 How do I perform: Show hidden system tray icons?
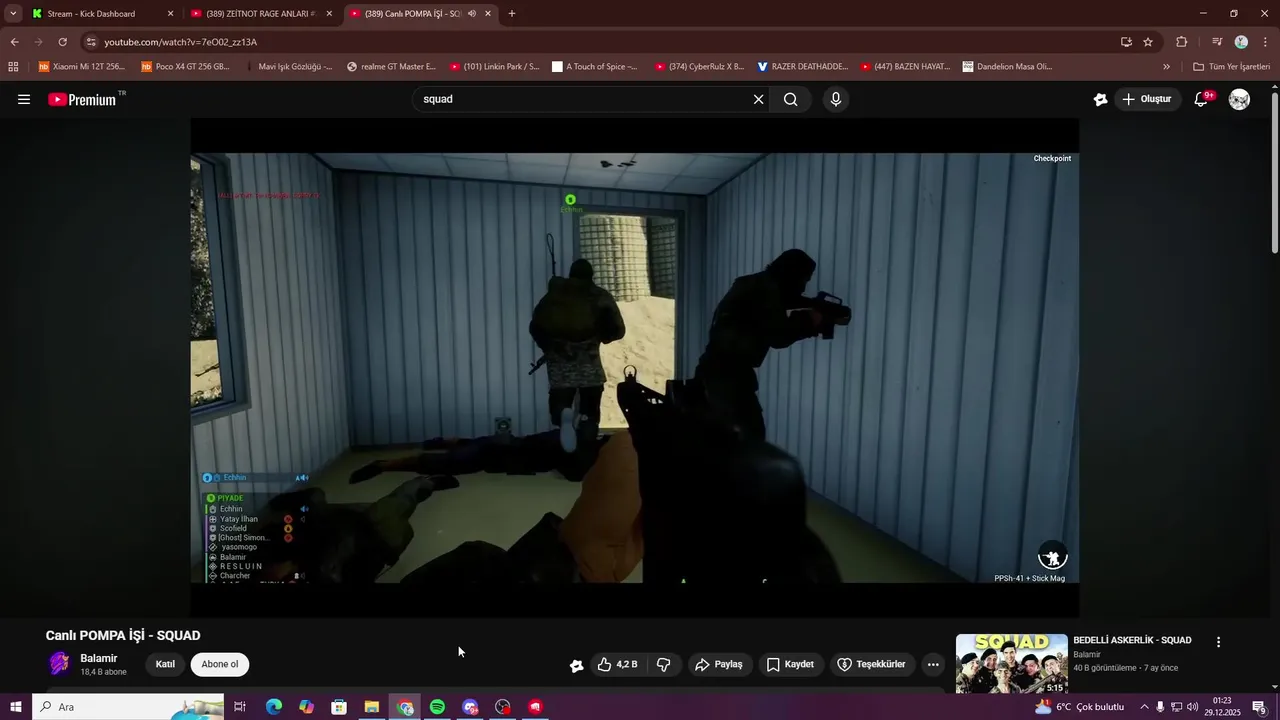pyautogui.click(x=1144, y=707)
